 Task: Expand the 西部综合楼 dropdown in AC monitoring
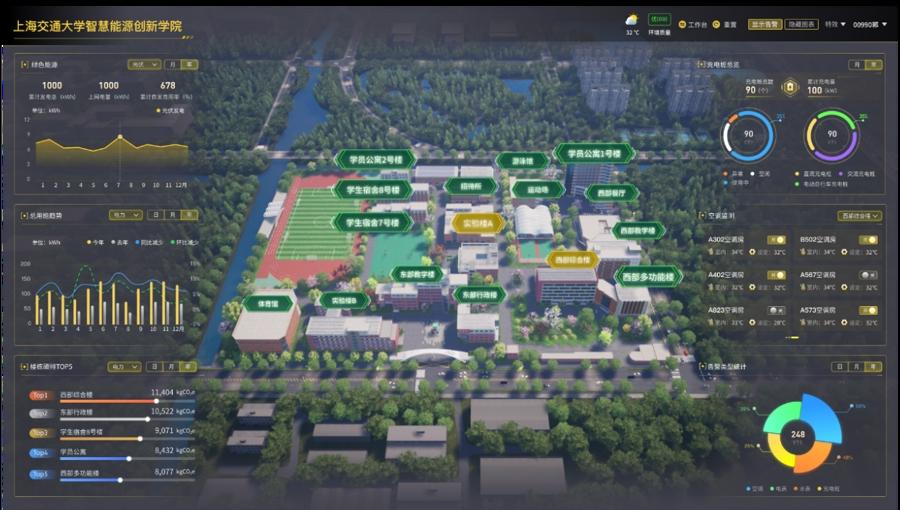[860, 215]
